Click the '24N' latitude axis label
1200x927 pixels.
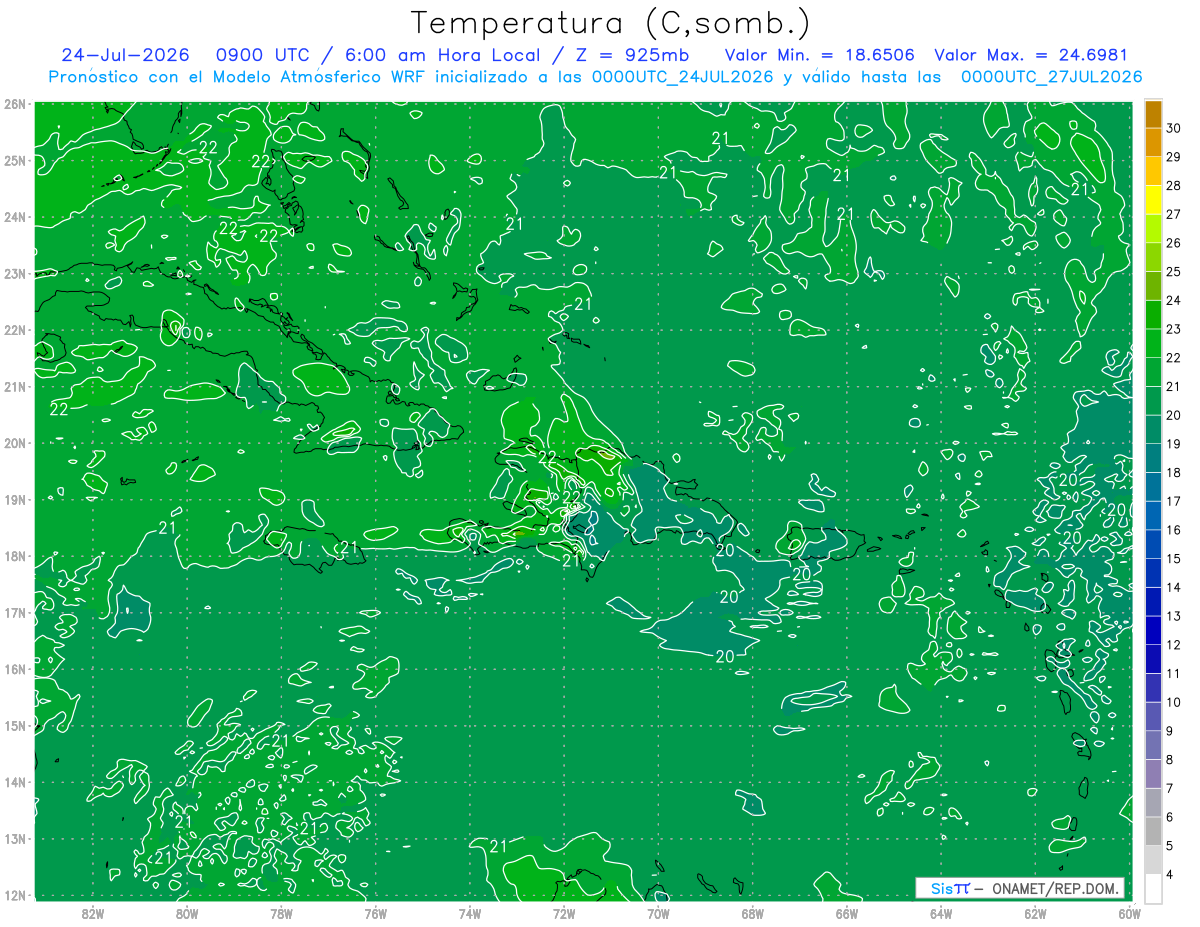[x=14, y=217]
